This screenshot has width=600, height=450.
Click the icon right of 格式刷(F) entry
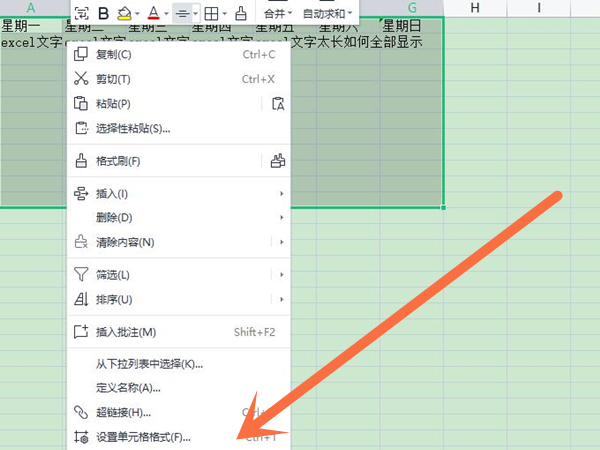[278, 160]
